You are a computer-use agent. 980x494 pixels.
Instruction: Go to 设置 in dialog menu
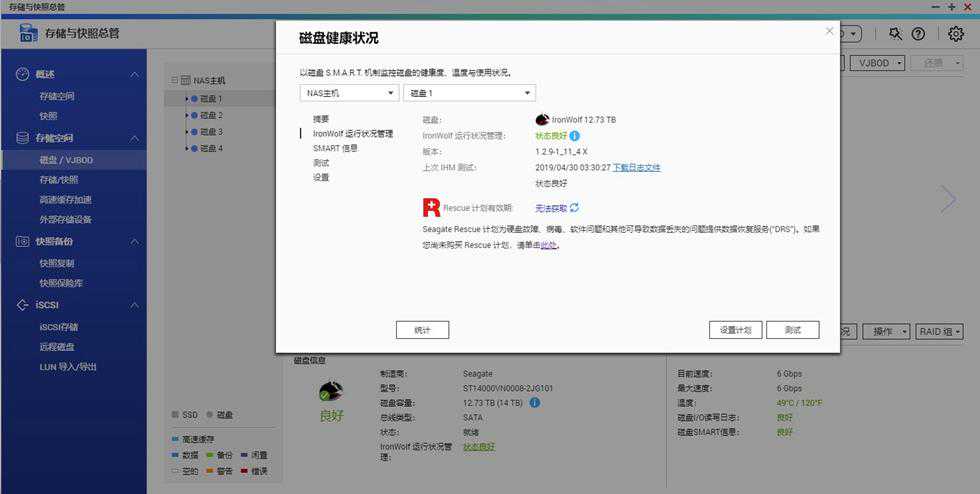[x=321, y=177]
